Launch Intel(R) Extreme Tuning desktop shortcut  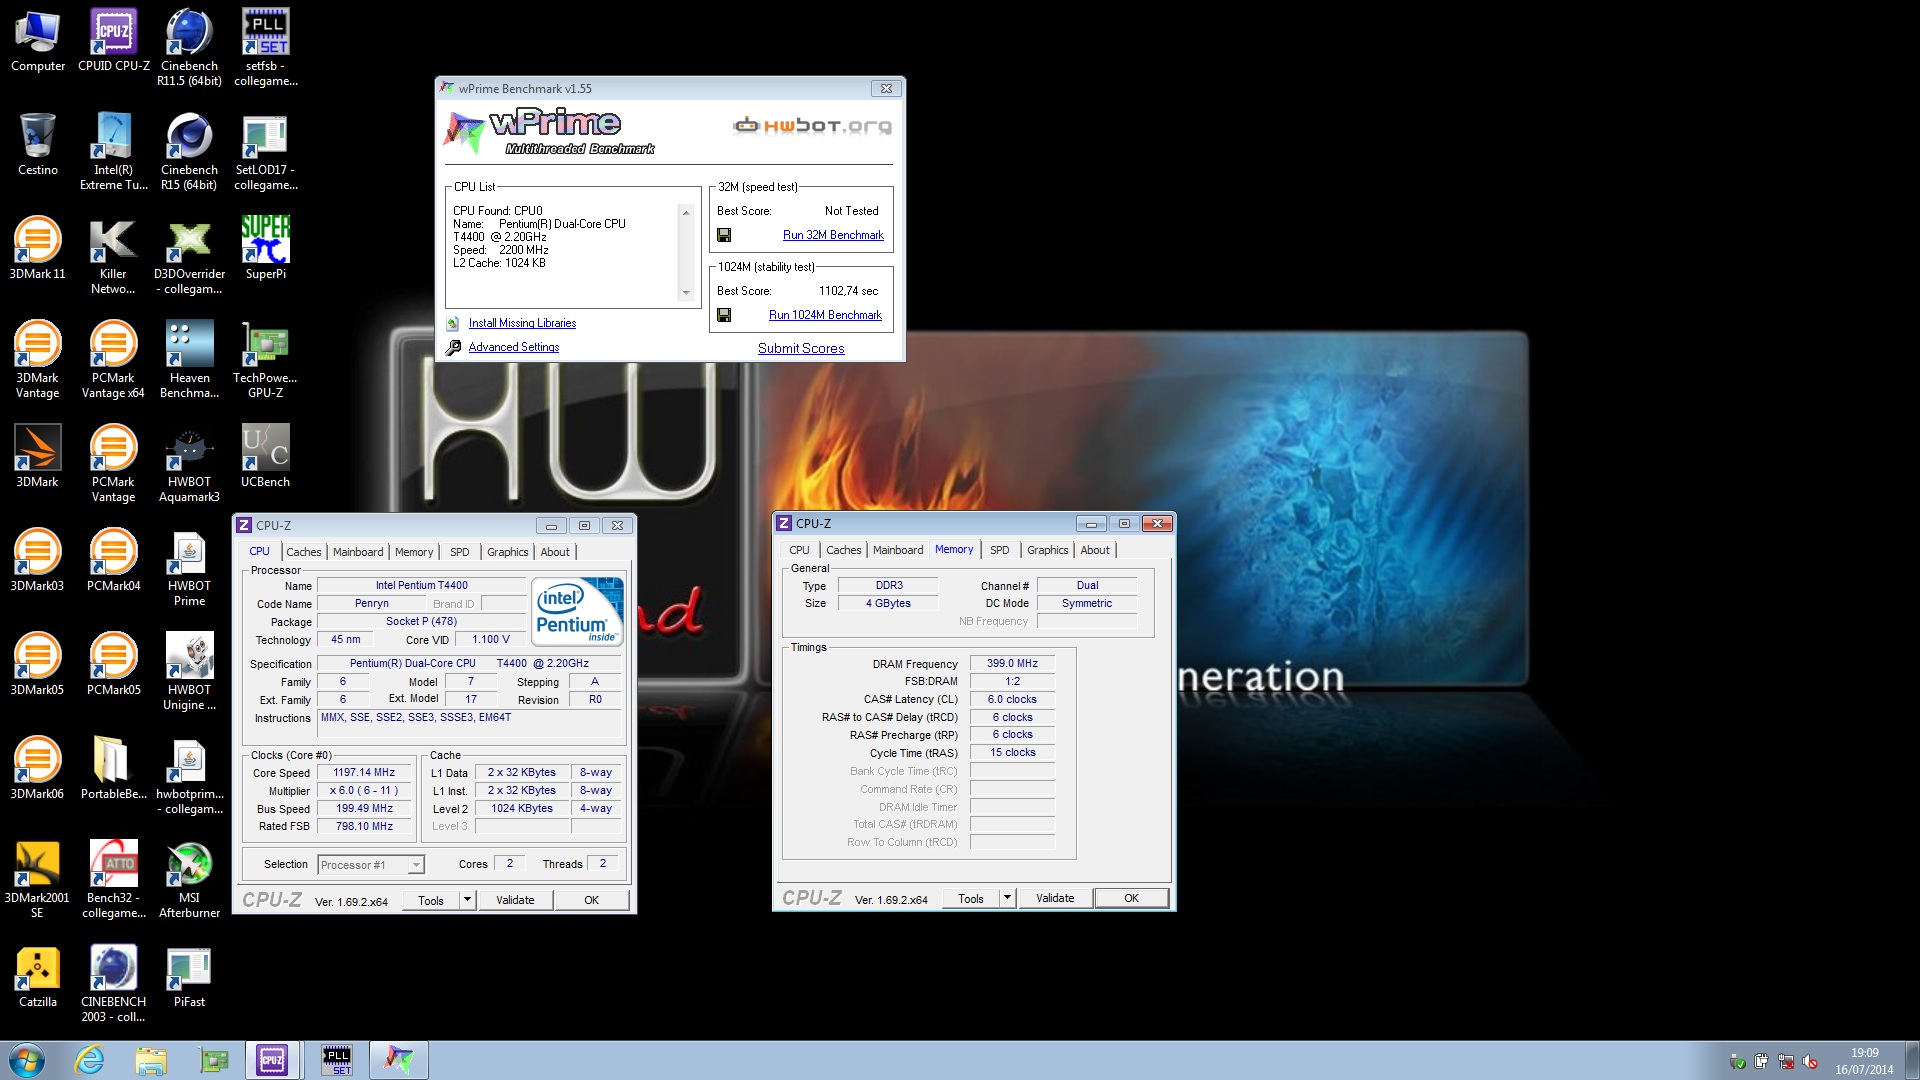coord(114,151)
